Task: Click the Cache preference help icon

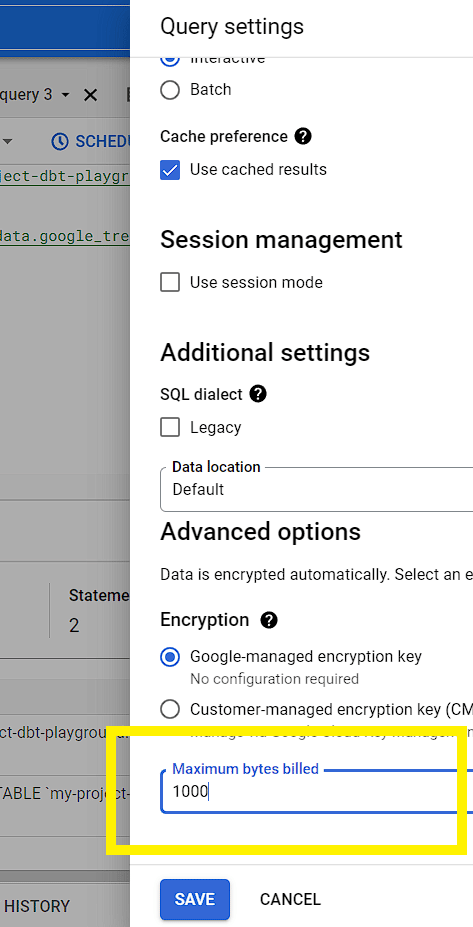Action: tap(303, 137)
